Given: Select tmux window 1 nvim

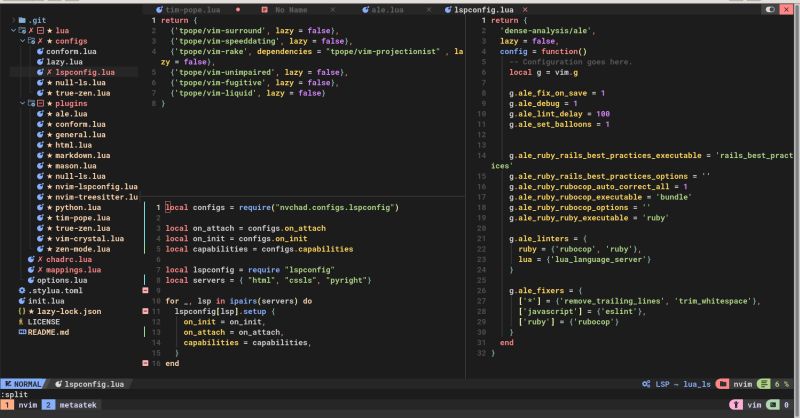Looking at the screenshot, I should [20, 405].
